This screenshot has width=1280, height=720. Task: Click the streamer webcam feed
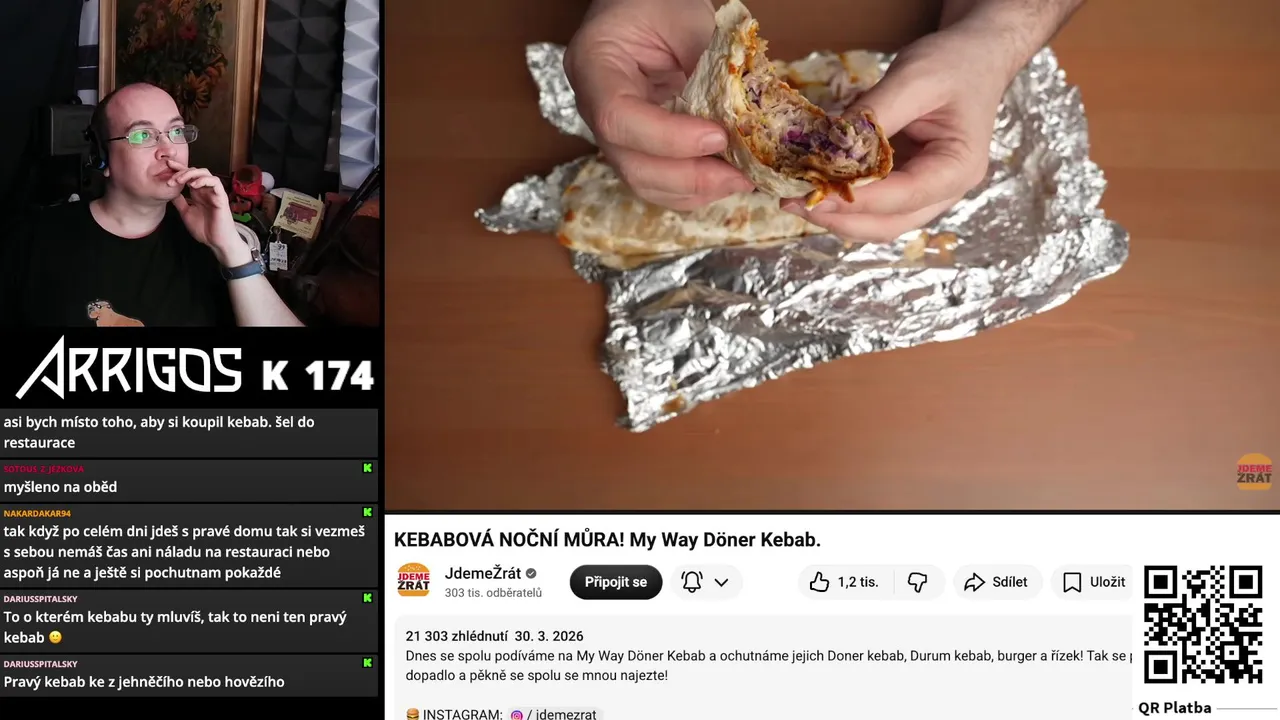point(190,164)
